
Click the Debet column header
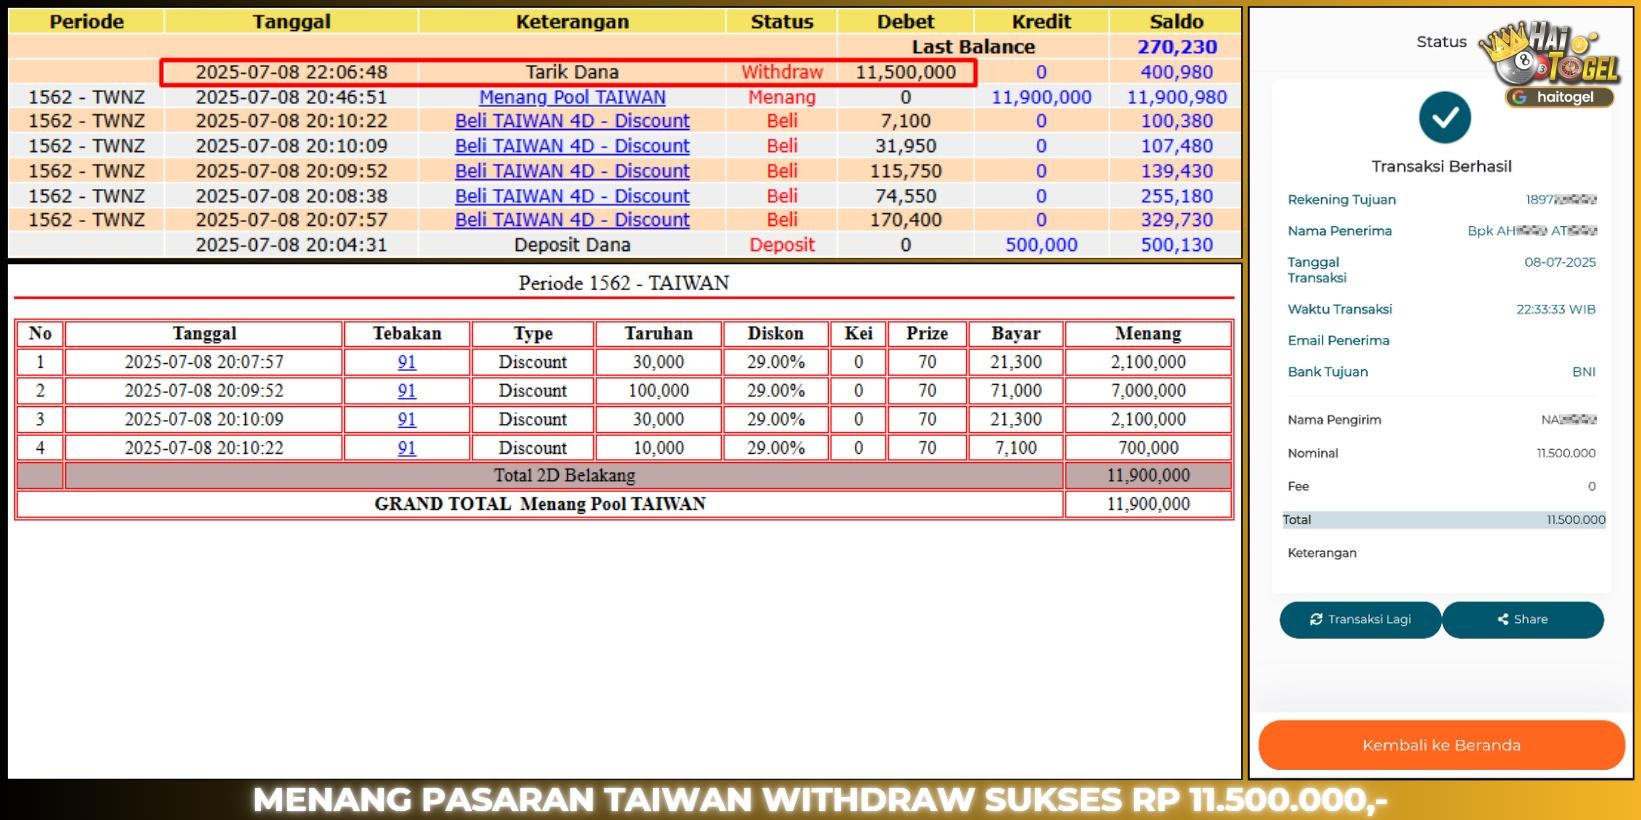(905, 21)
